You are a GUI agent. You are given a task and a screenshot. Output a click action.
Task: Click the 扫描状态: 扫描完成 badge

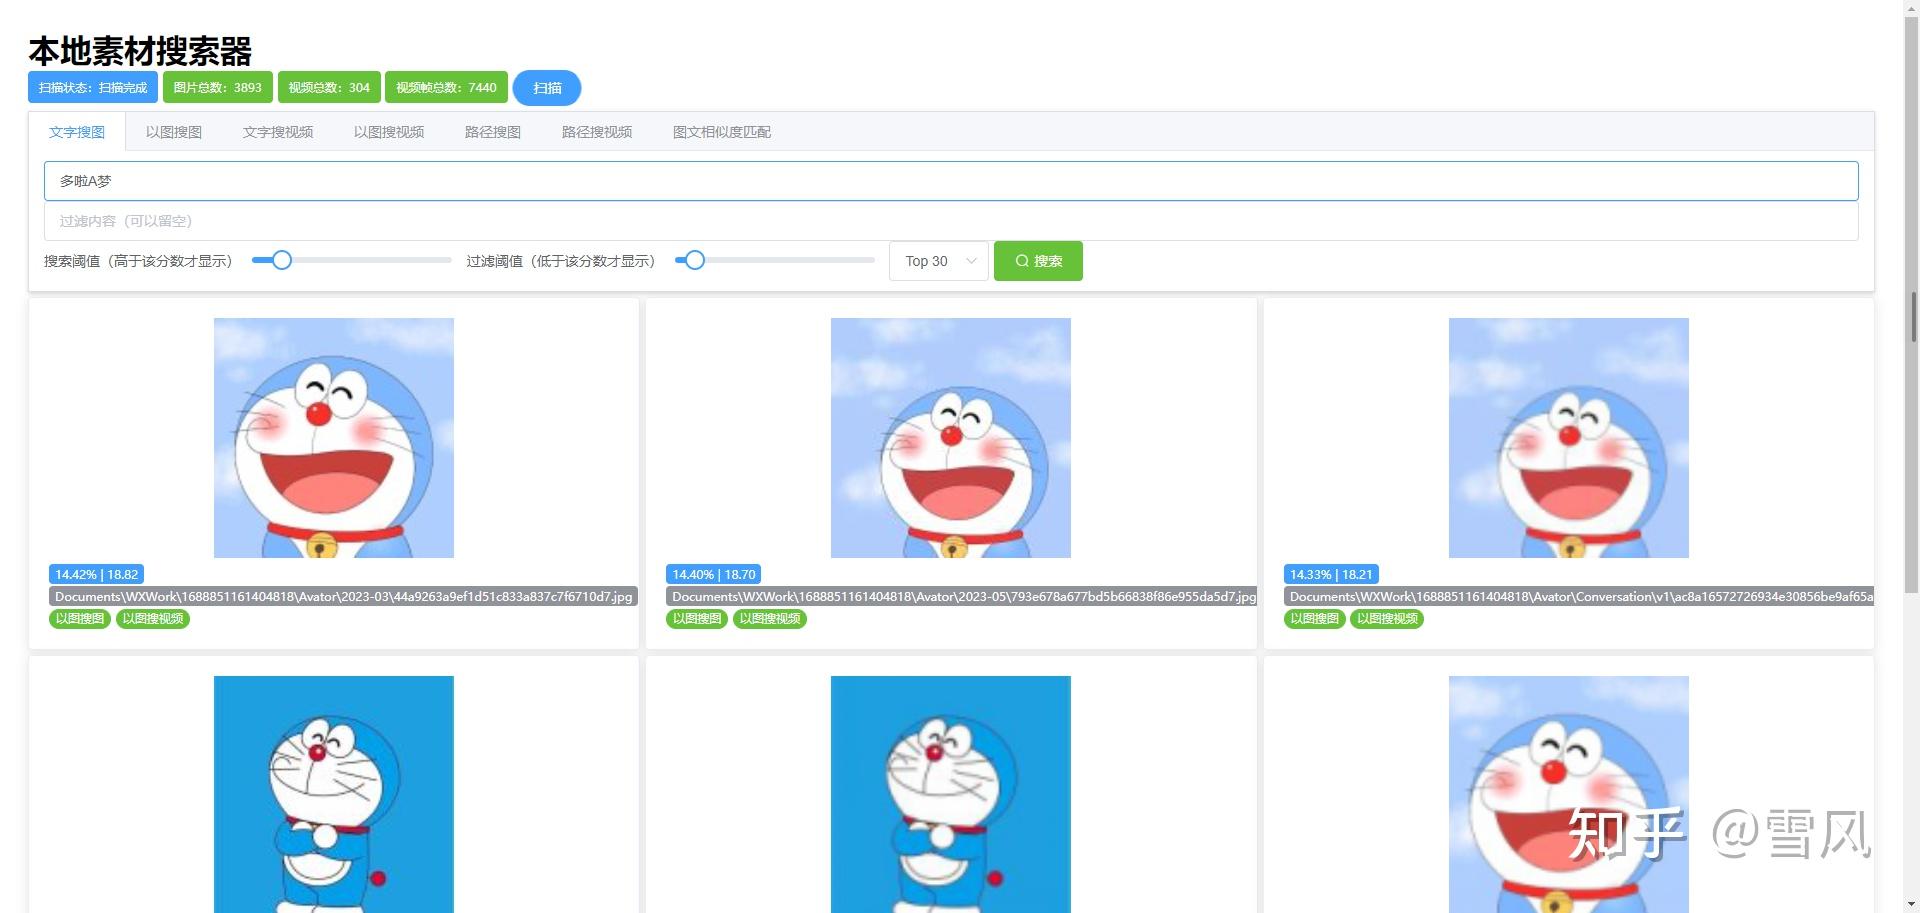tap(93, 88)
